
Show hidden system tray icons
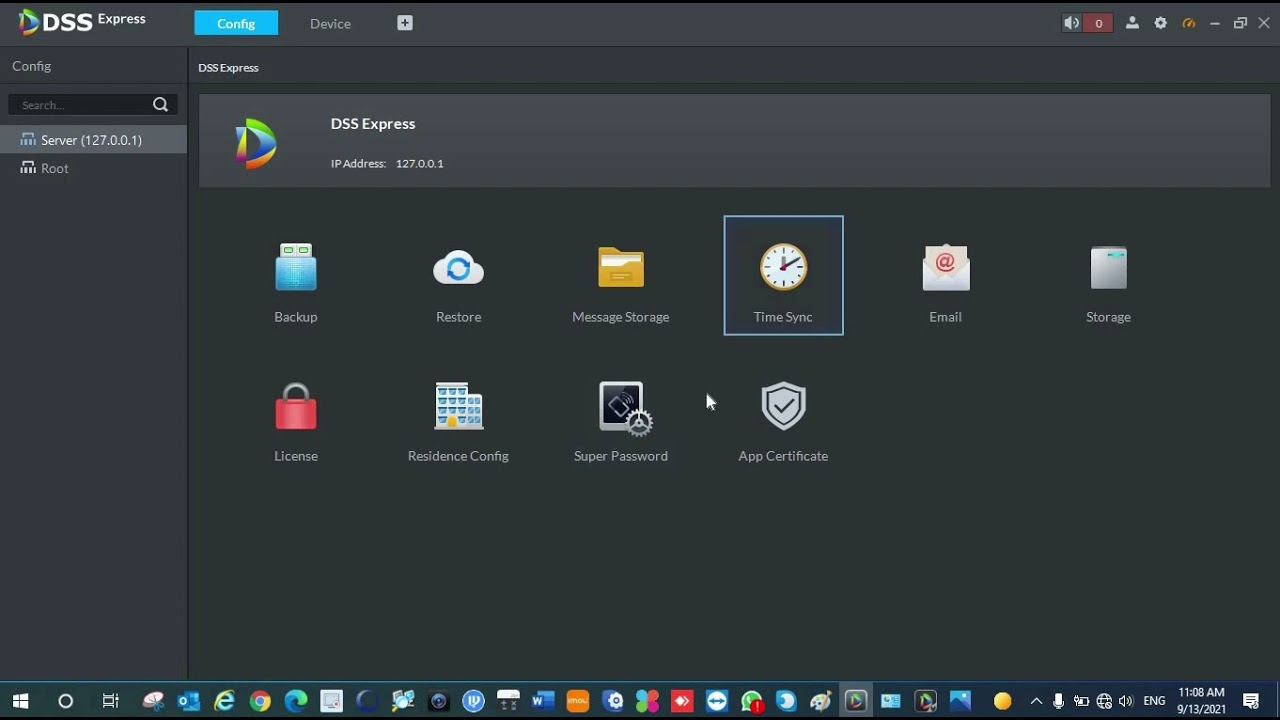coord(1036,701)
